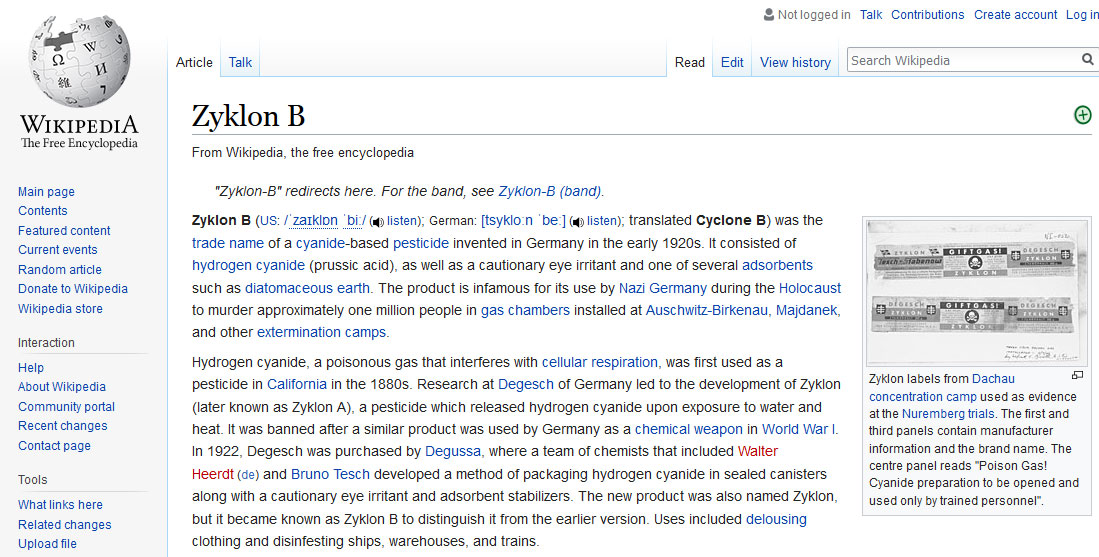Screen dimensions: 1099x557
Task: Open the Help link
Action: (x=31, y=368)
